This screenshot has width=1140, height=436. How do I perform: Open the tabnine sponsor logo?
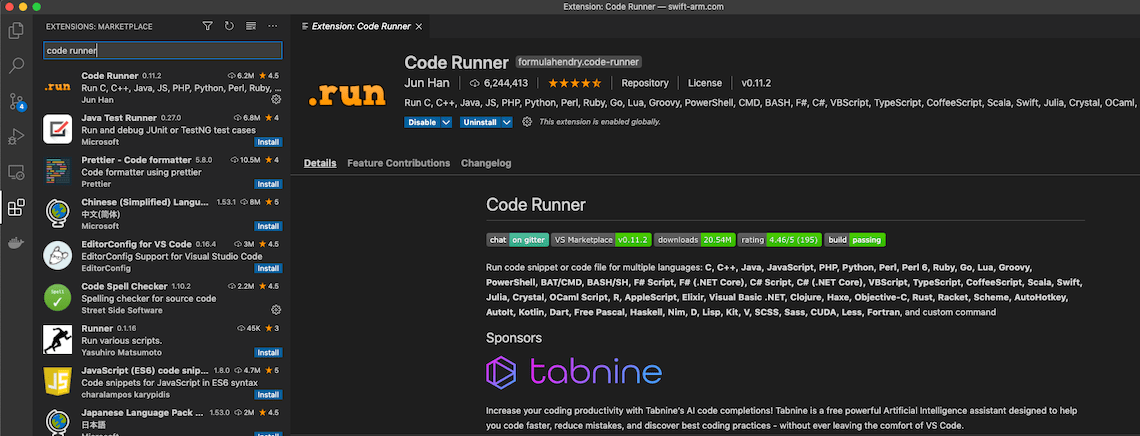(574, 372)
